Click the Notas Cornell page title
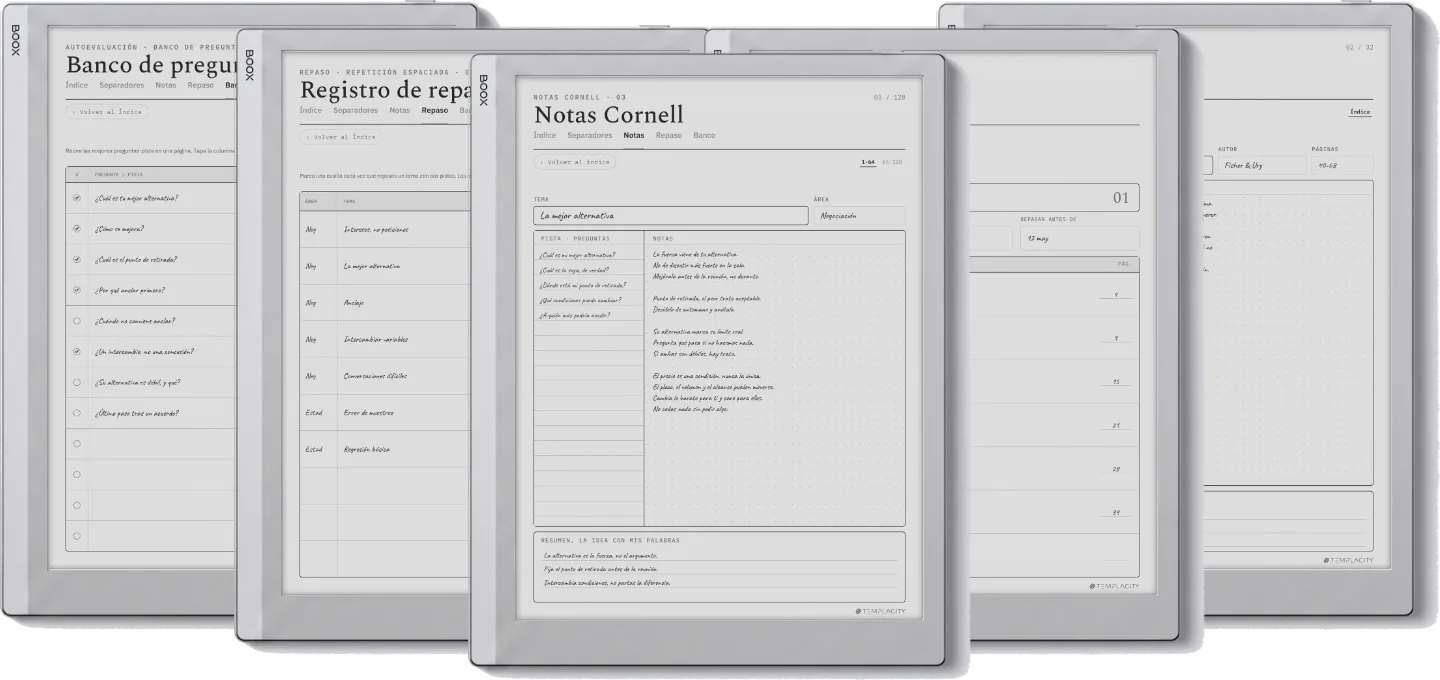Viewport: 1440px width, 680px height. pyautogui.click(x=609, y=115)
